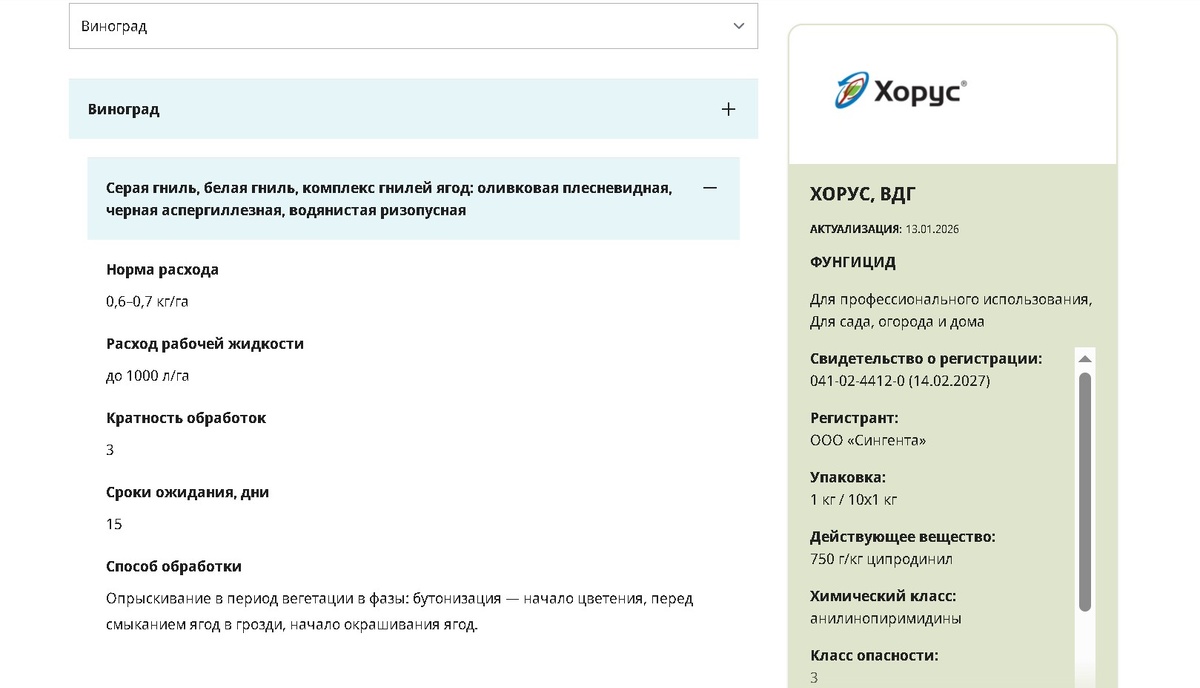
Task: Click the Действующее вещество label
Action: click(903, 537)
